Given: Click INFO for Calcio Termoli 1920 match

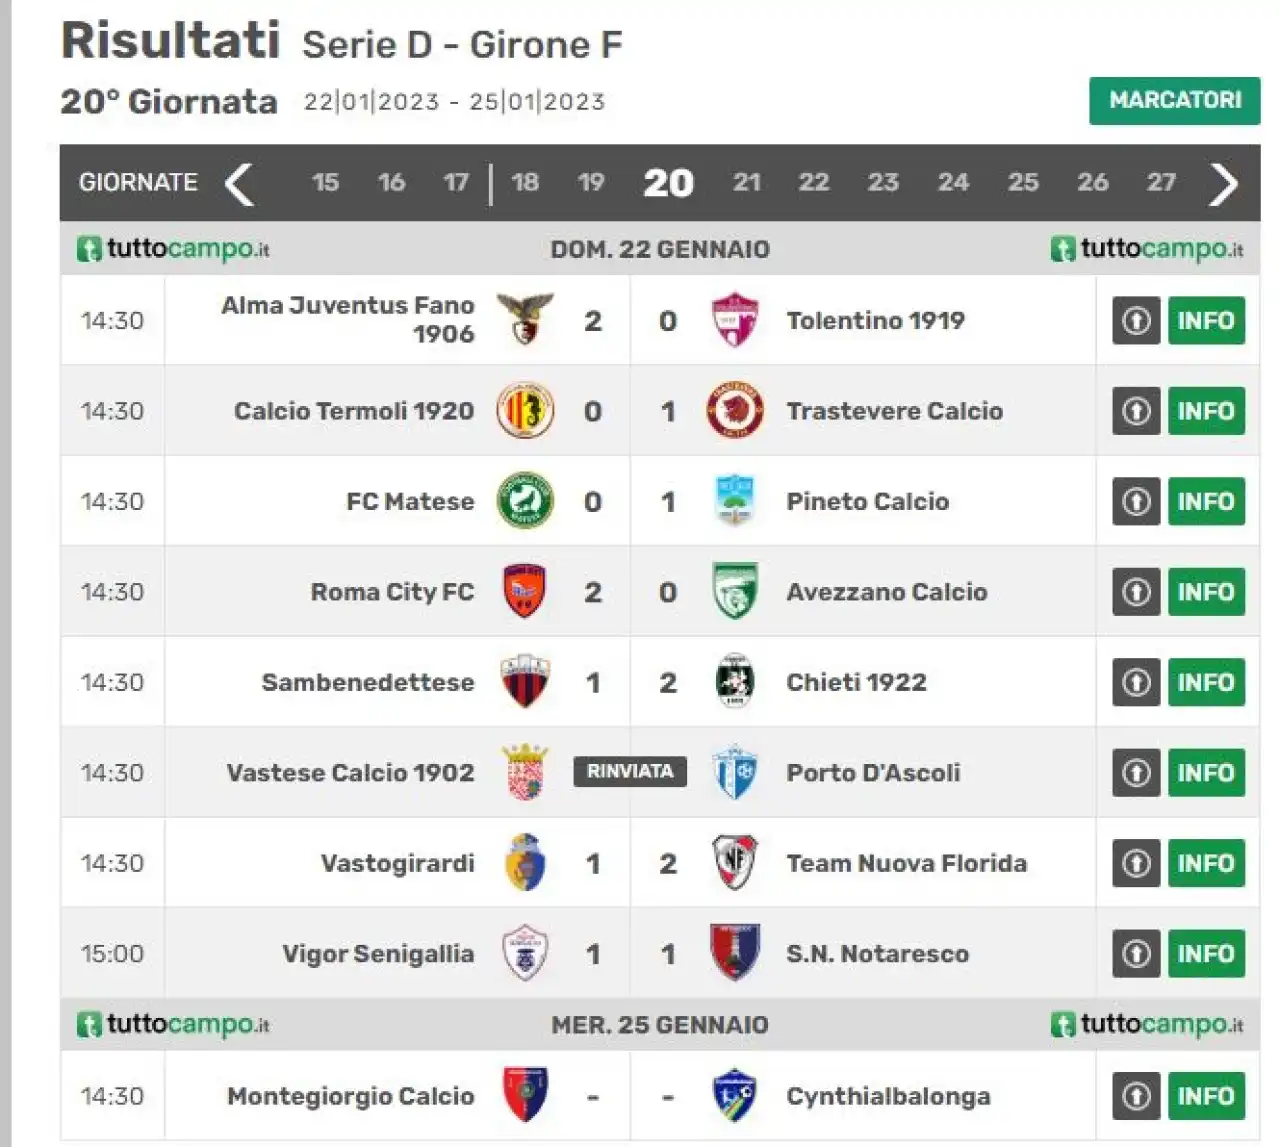Looking at the screenshot, I should (x=1206, y=411).
